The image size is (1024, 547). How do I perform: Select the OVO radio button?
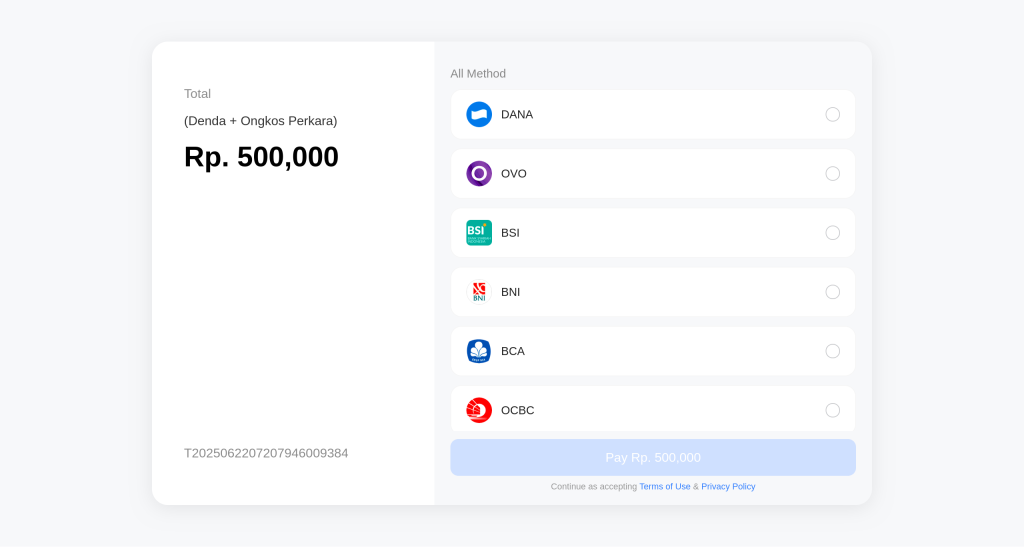tap(832, 173)
